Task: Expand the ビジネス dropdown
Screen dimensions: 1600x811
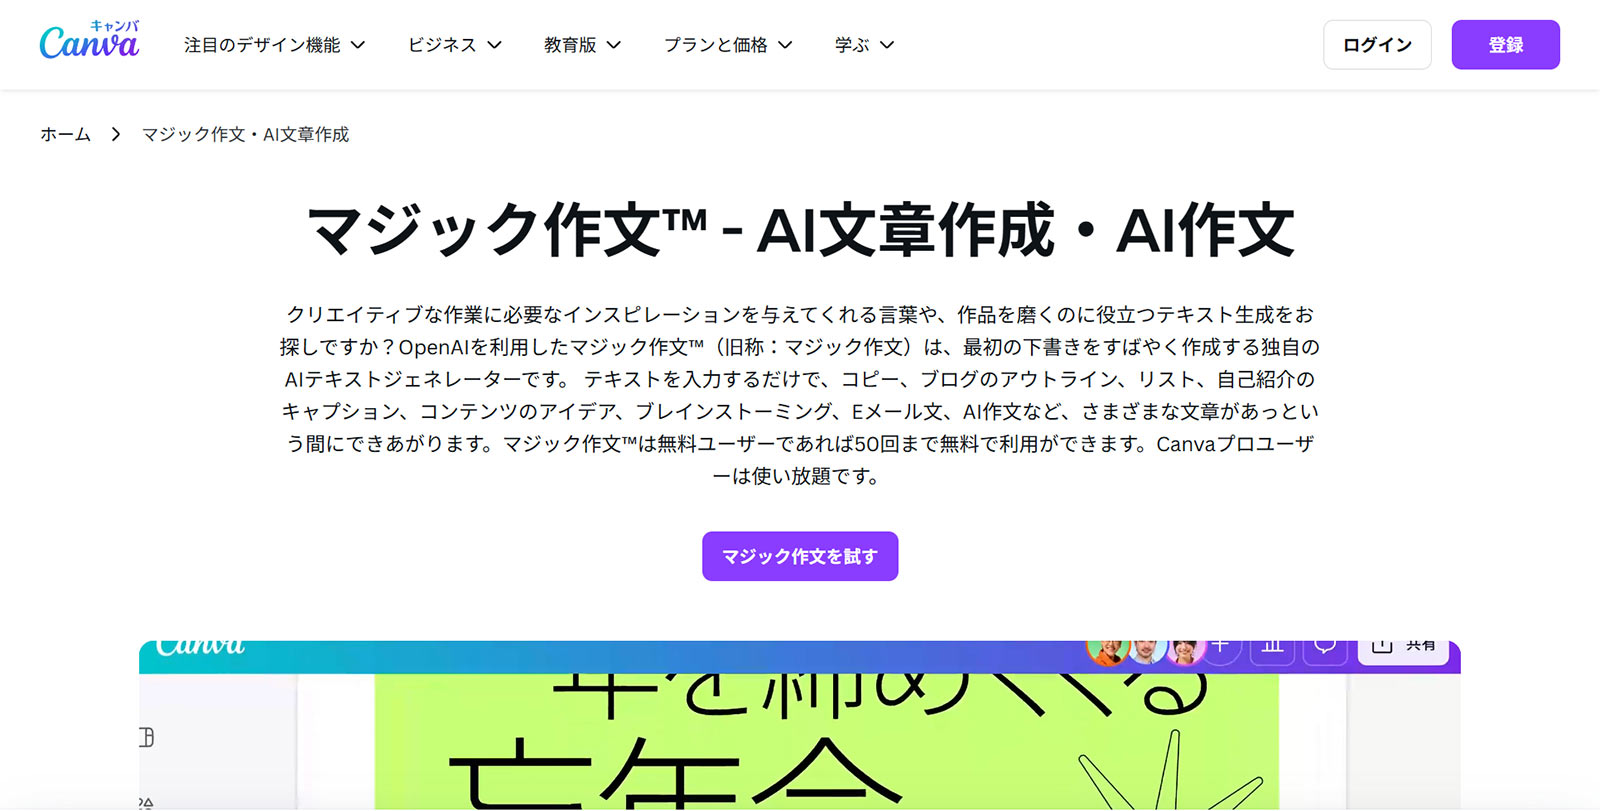Action: pos(455,45)
